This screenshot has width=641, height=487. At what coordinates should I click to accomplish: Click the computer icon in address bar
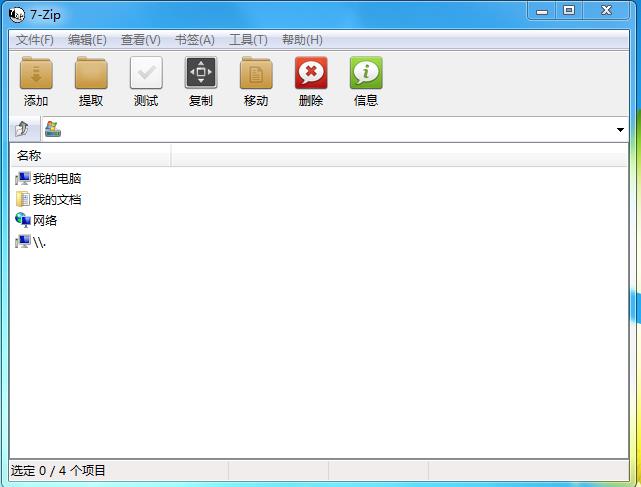[x=53, y=129]
